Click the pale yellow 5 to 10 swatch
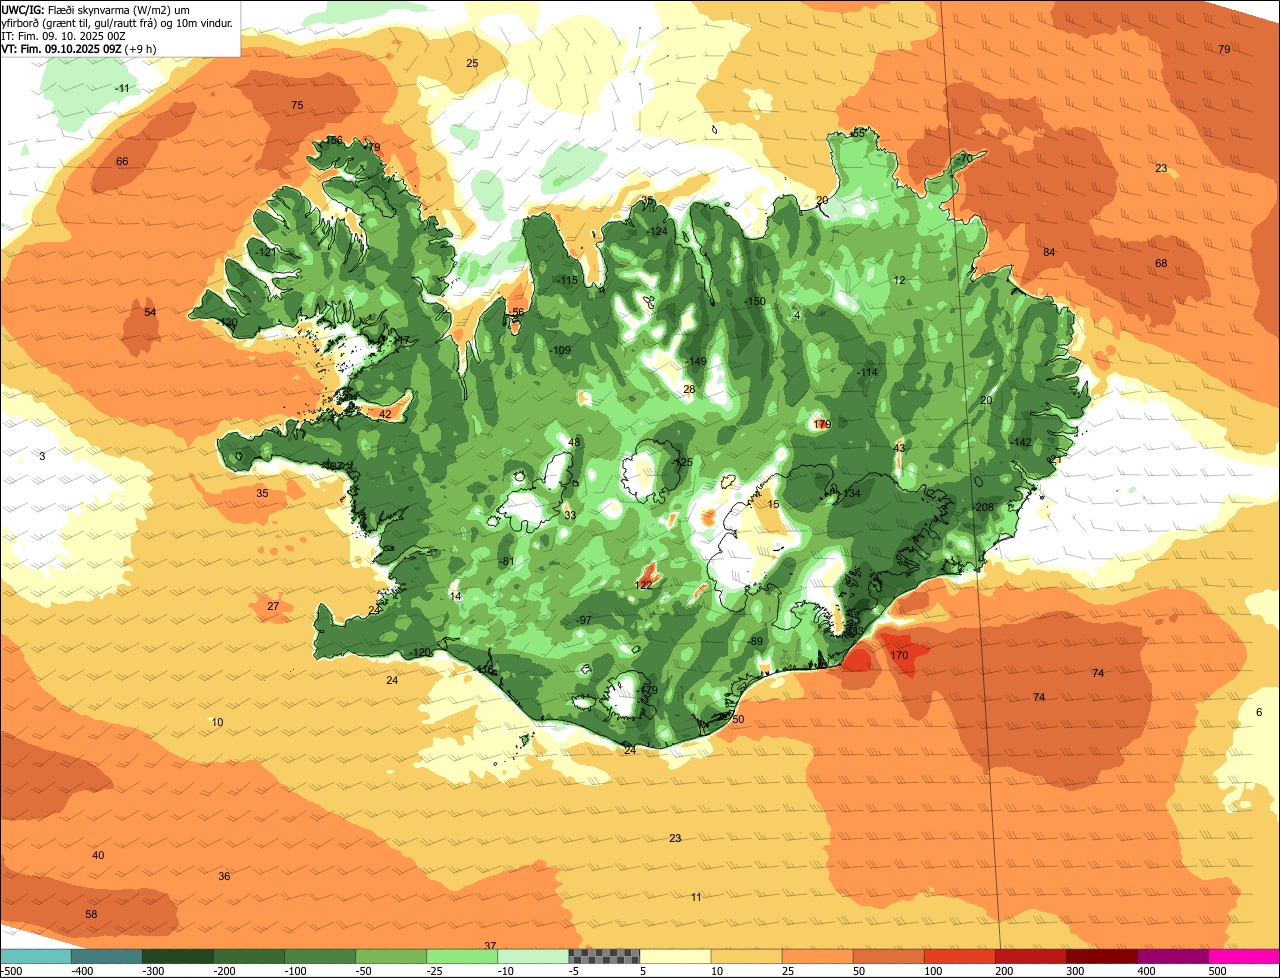This screenshot has width=1280, height=978. (675, 956)
